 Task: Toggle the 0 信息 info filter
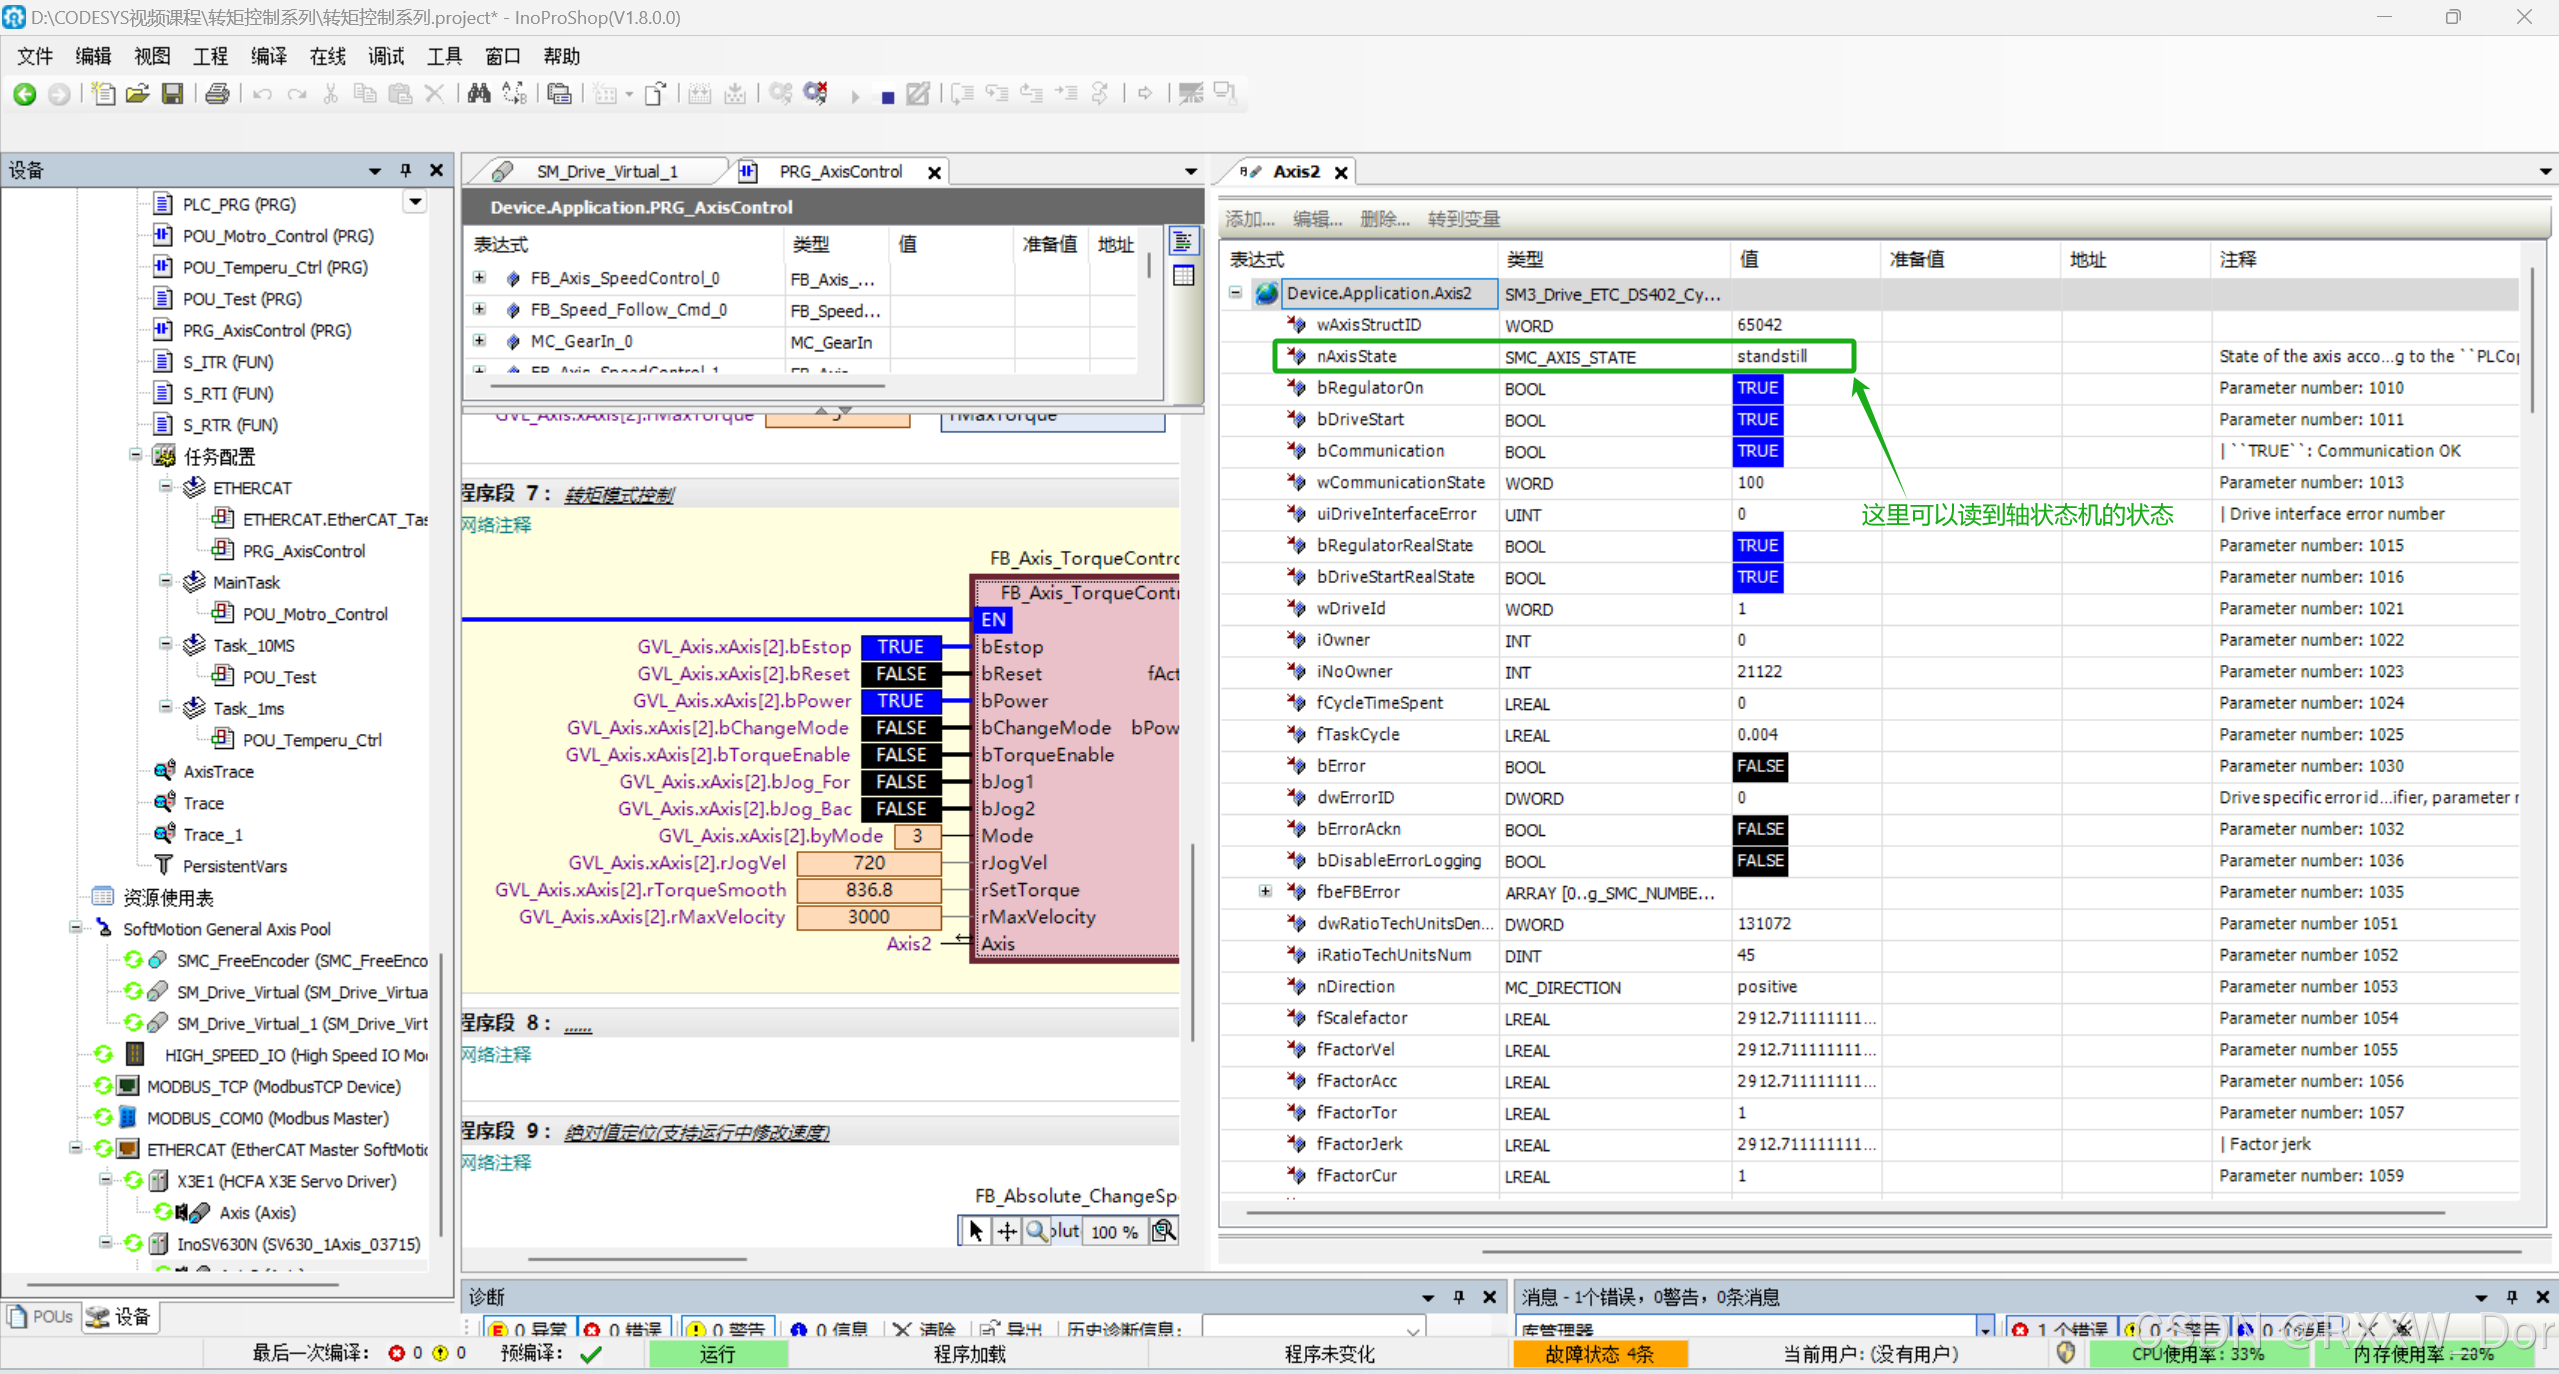click(x=830, y=1329)
